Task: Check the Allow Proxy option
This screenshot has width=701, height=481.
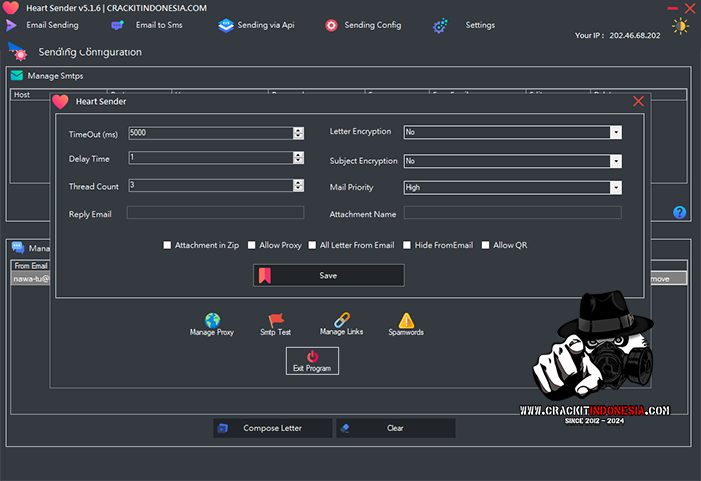Action: pos(252,245)
